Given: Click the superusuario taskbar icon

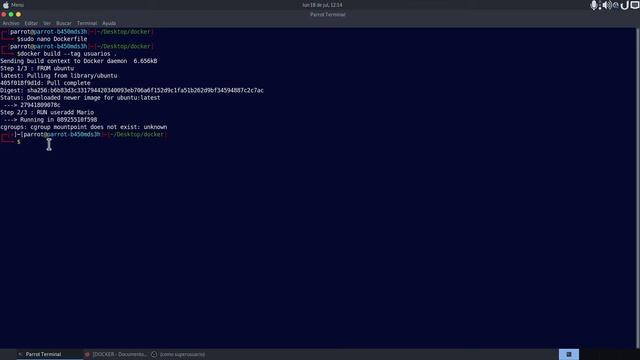Looking at the screenshot, I should pyautogui.click(x=154, y=354).
